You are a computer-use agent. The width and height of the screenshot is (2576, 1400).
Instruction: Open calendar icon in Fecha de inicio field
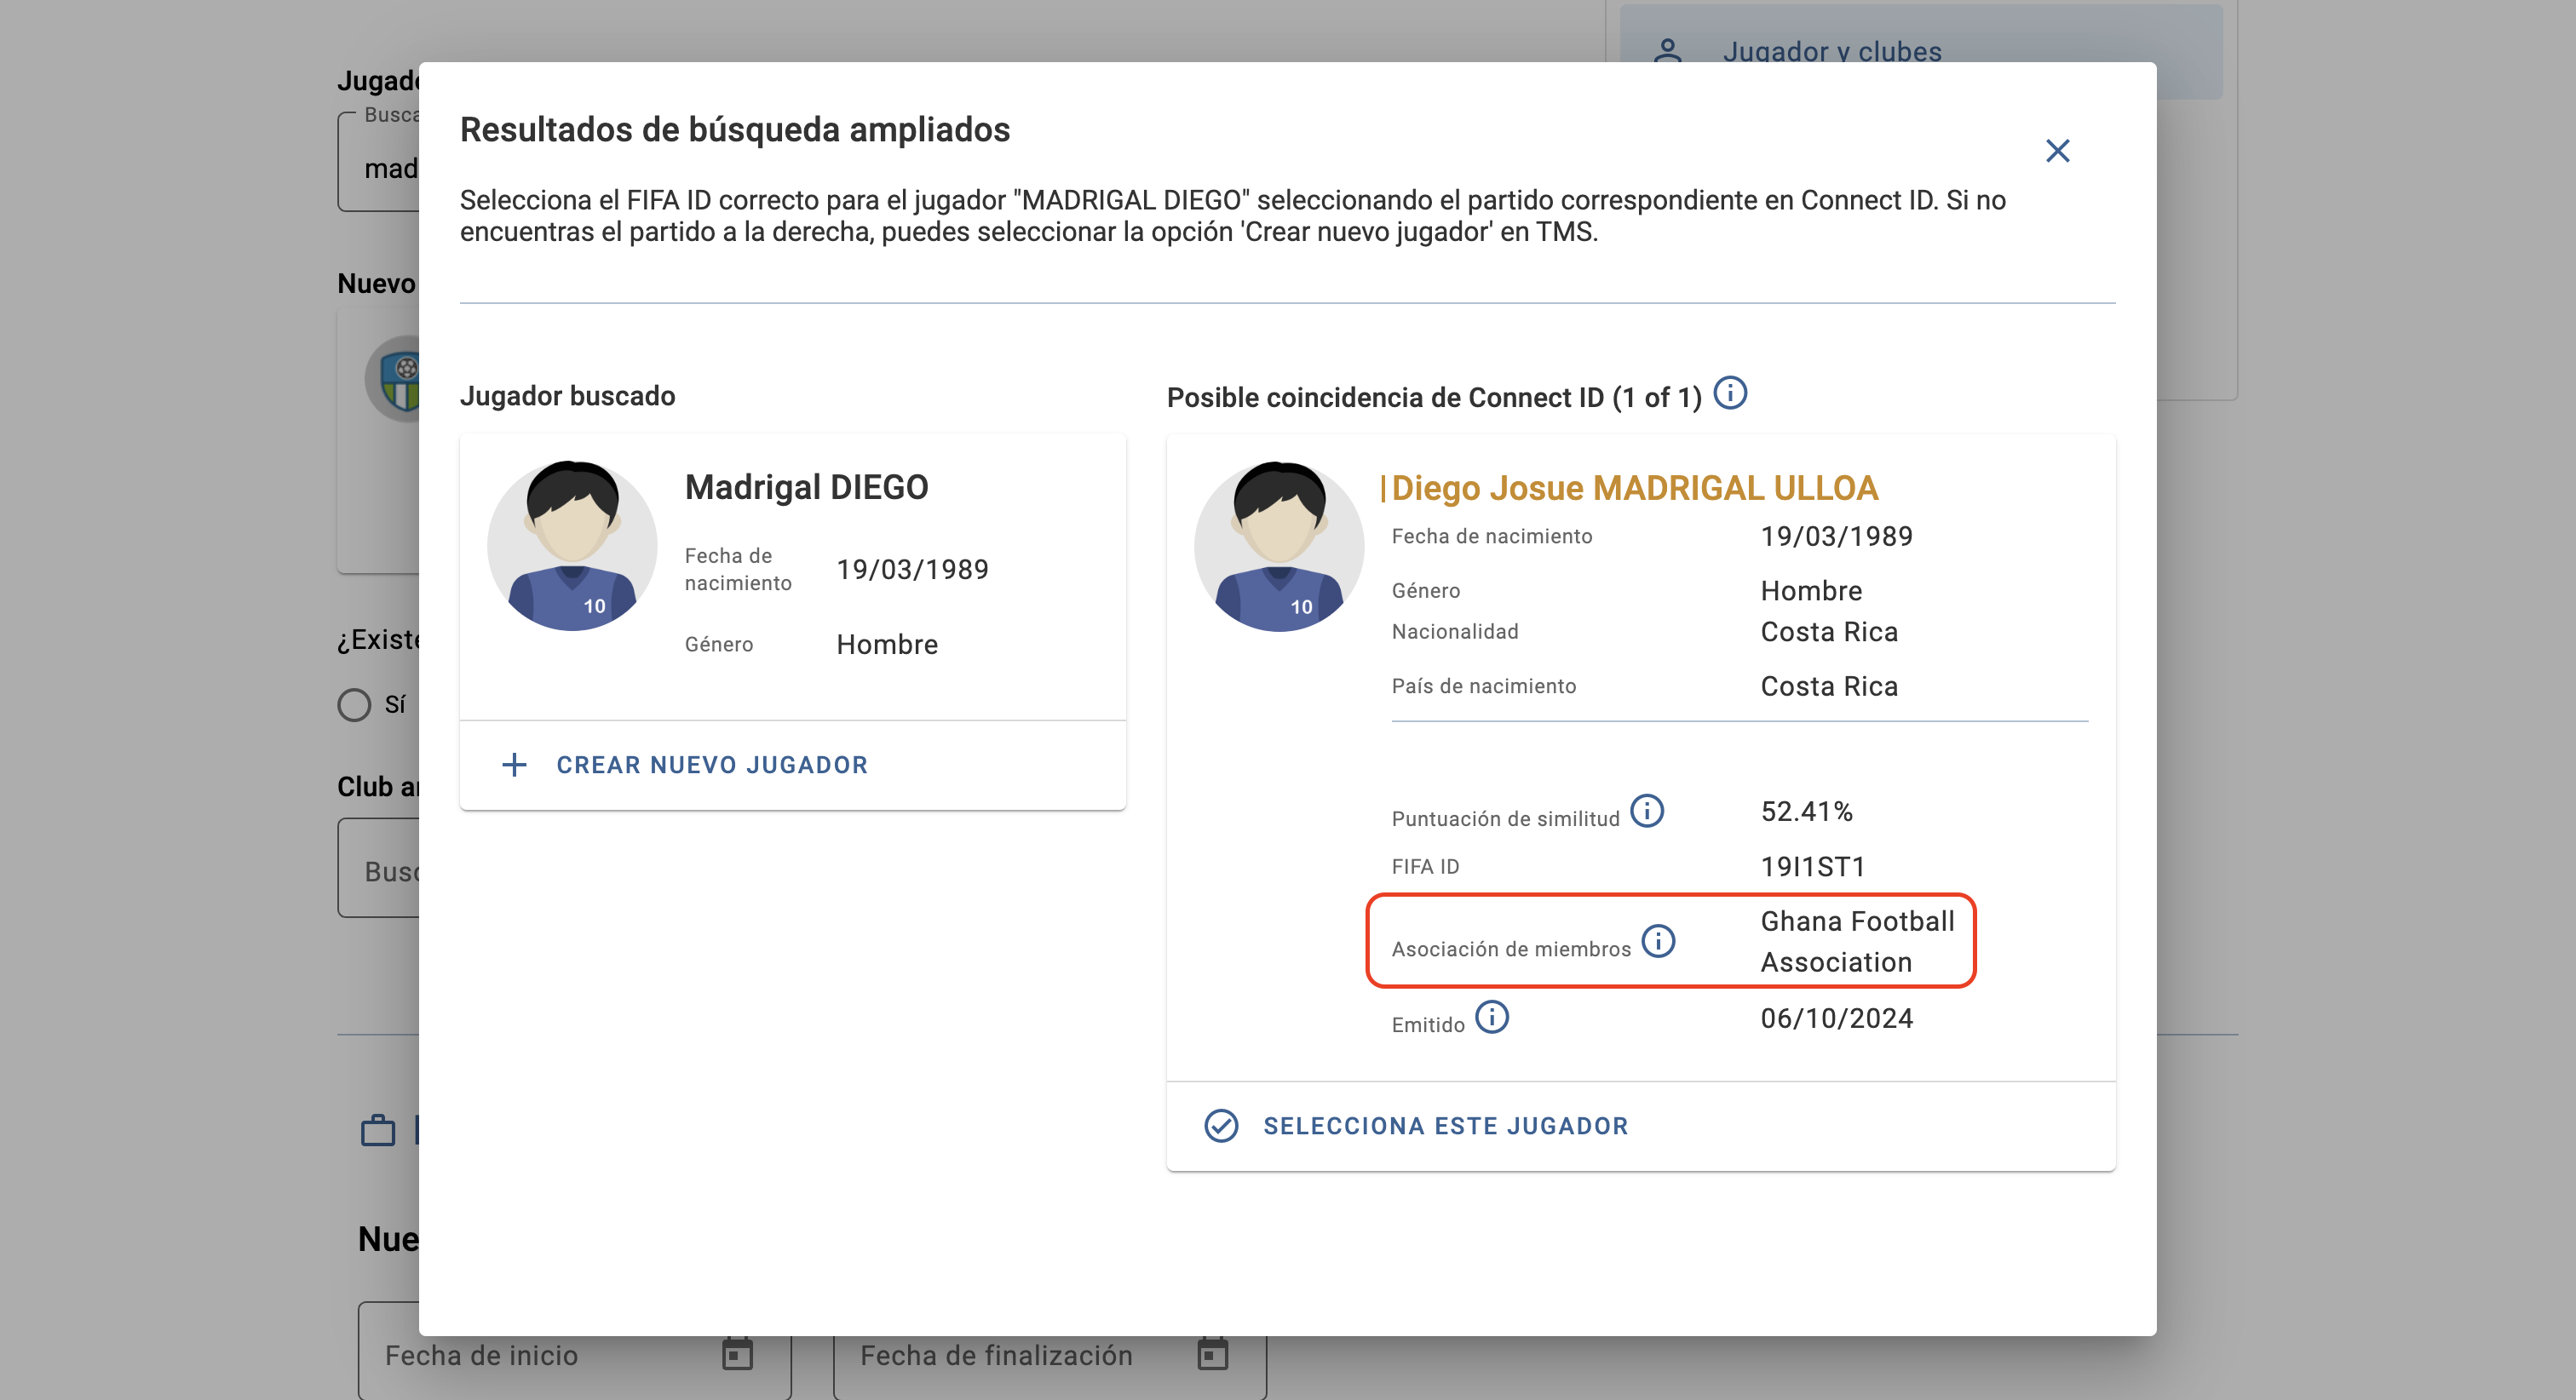coord(737,1354)
